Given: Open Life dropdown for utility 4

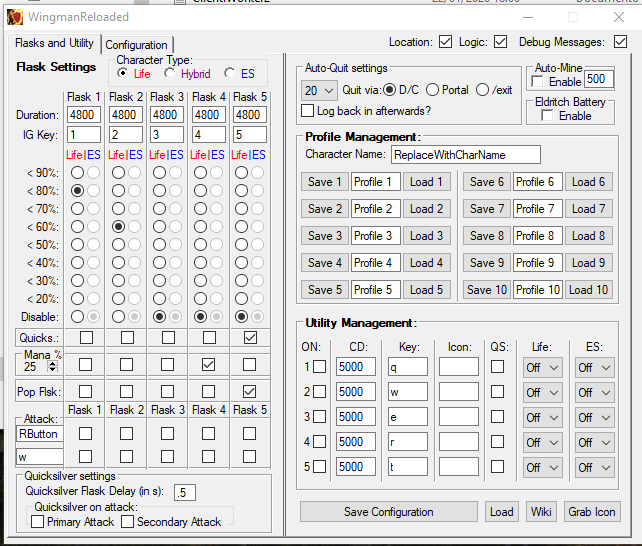Looking at the screenshot, I should (x=542, y=442).
